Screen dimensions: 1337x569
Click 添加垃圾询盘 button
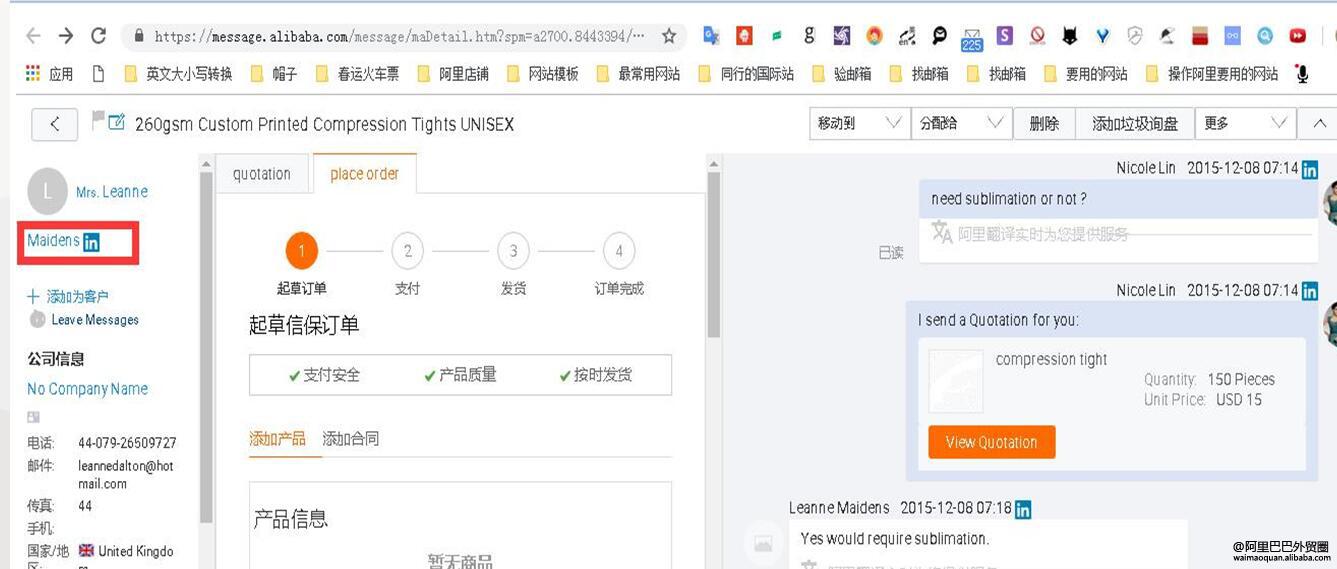point(1135,123)
